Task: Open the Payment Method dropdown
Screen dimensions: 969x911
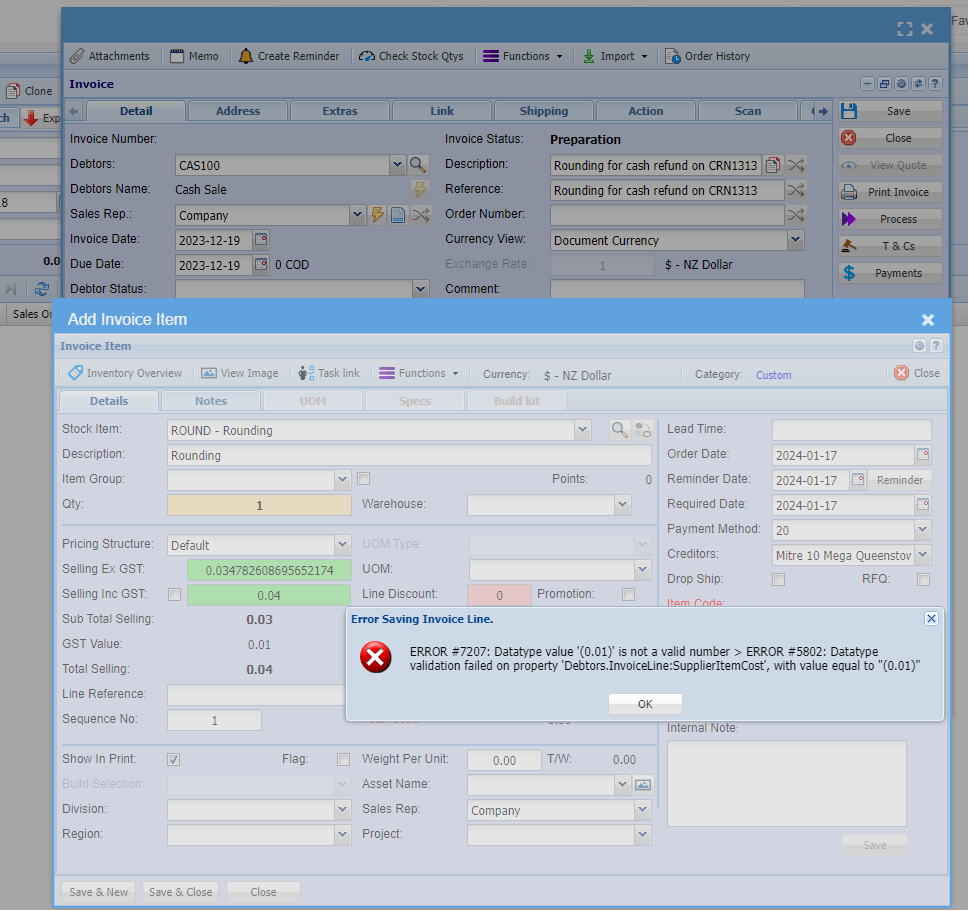Action: coord(922,530)
